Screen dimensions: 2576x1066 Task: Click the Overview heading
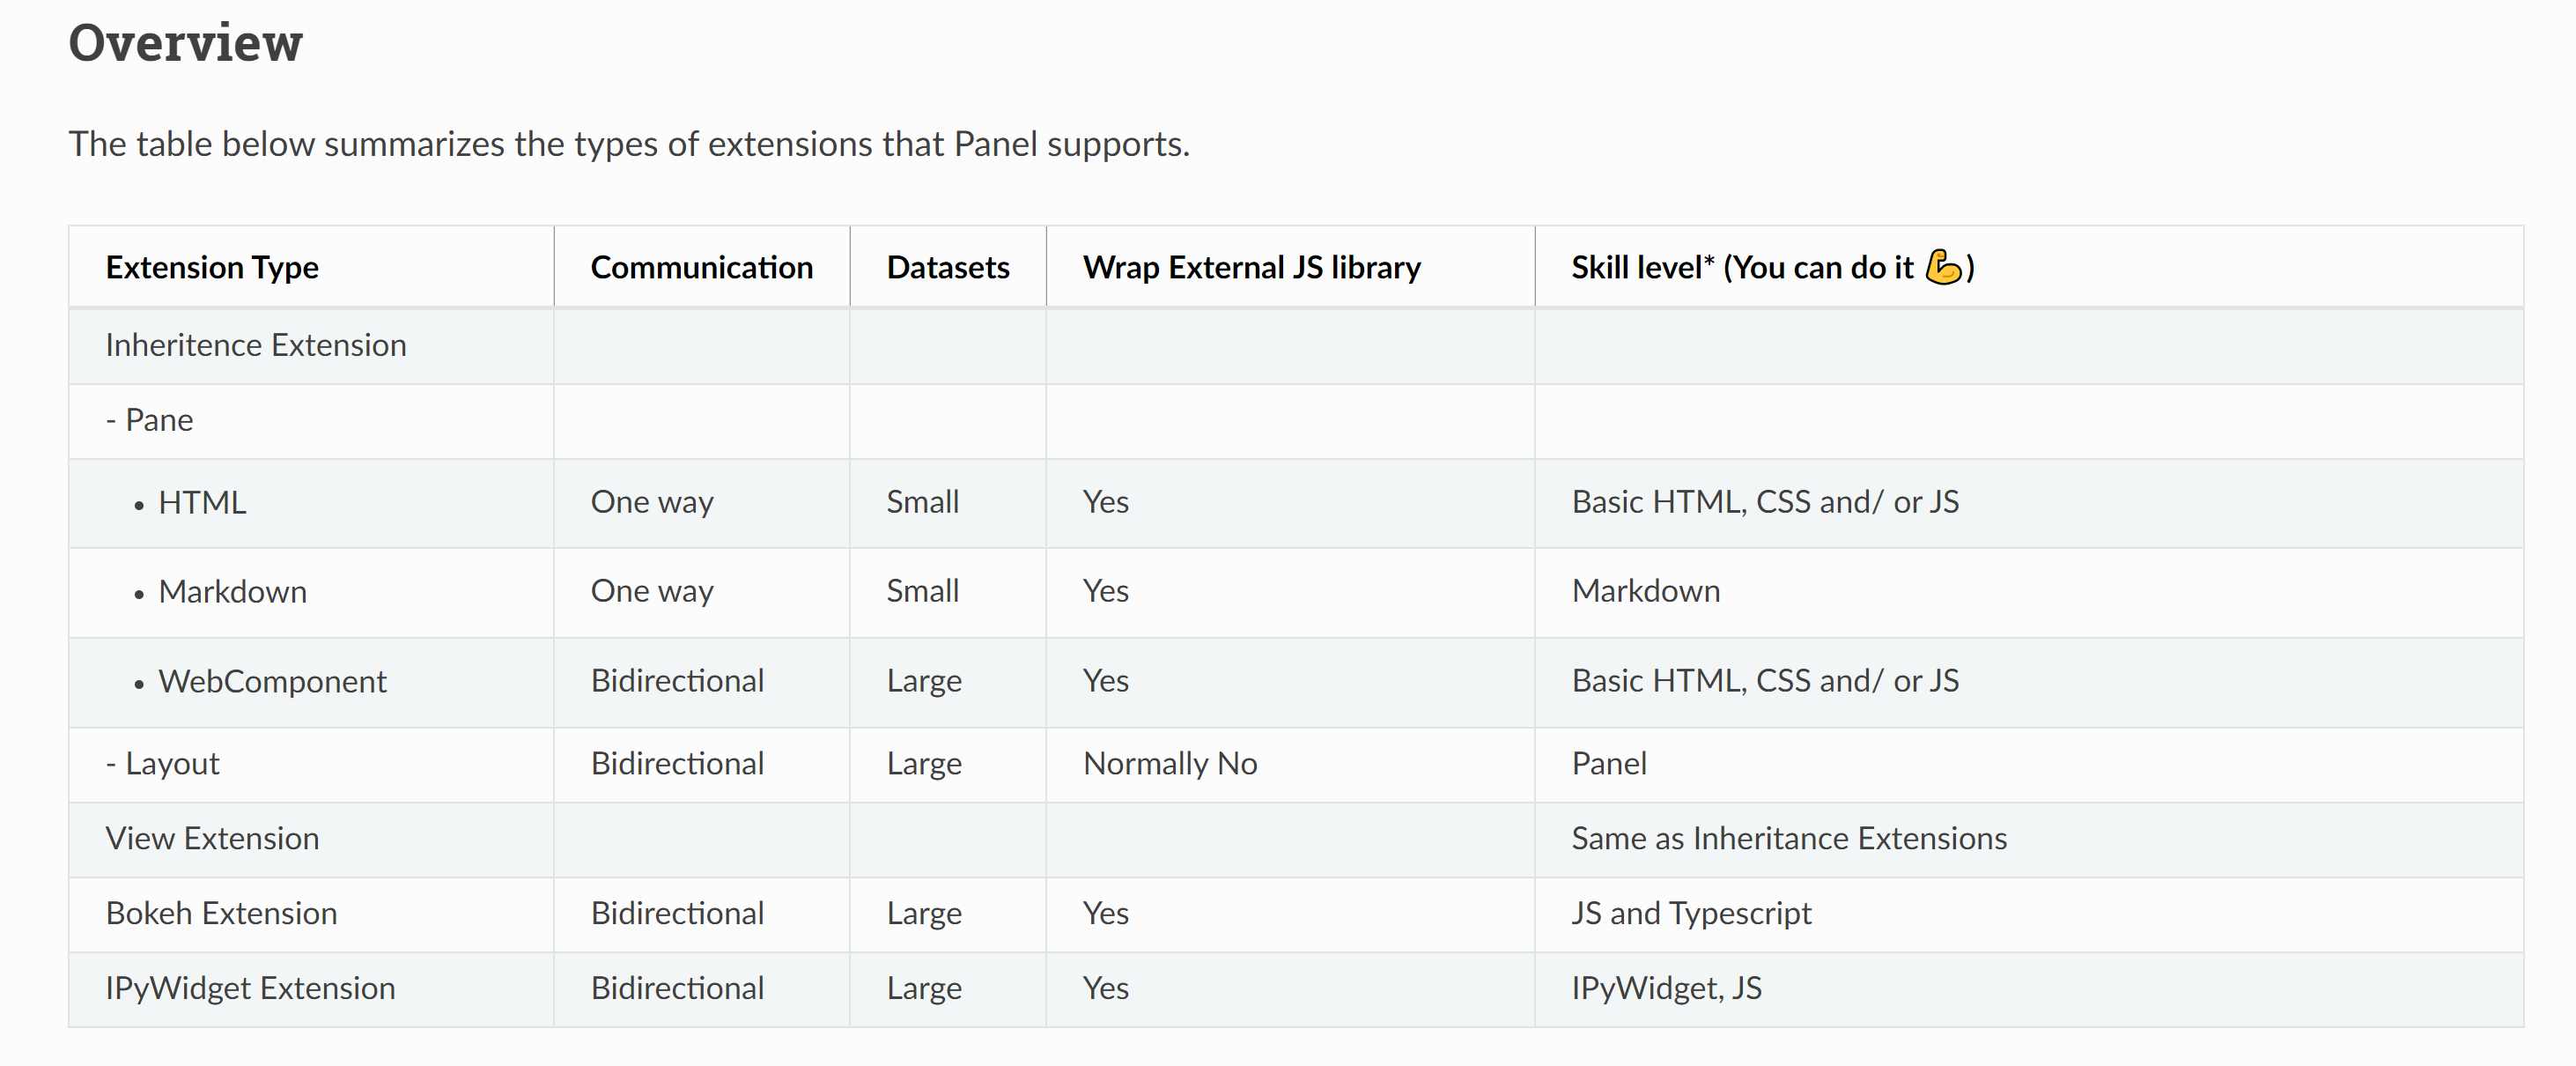click(x=185, y=43)
